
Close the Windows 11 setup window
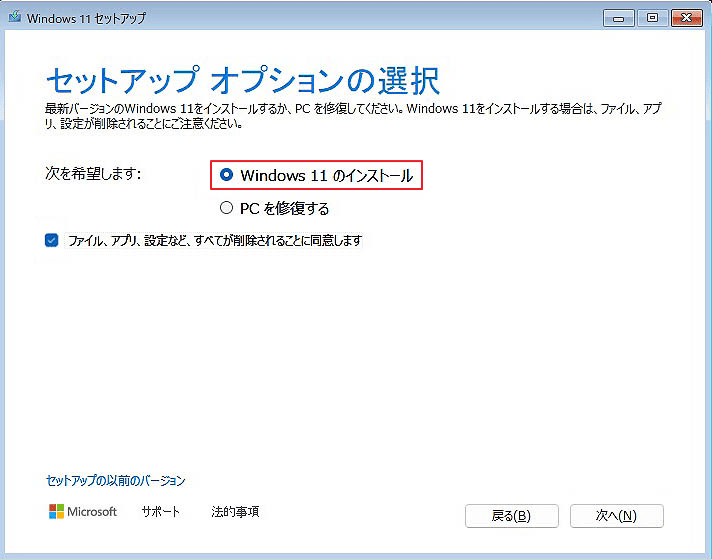point(687,18)
